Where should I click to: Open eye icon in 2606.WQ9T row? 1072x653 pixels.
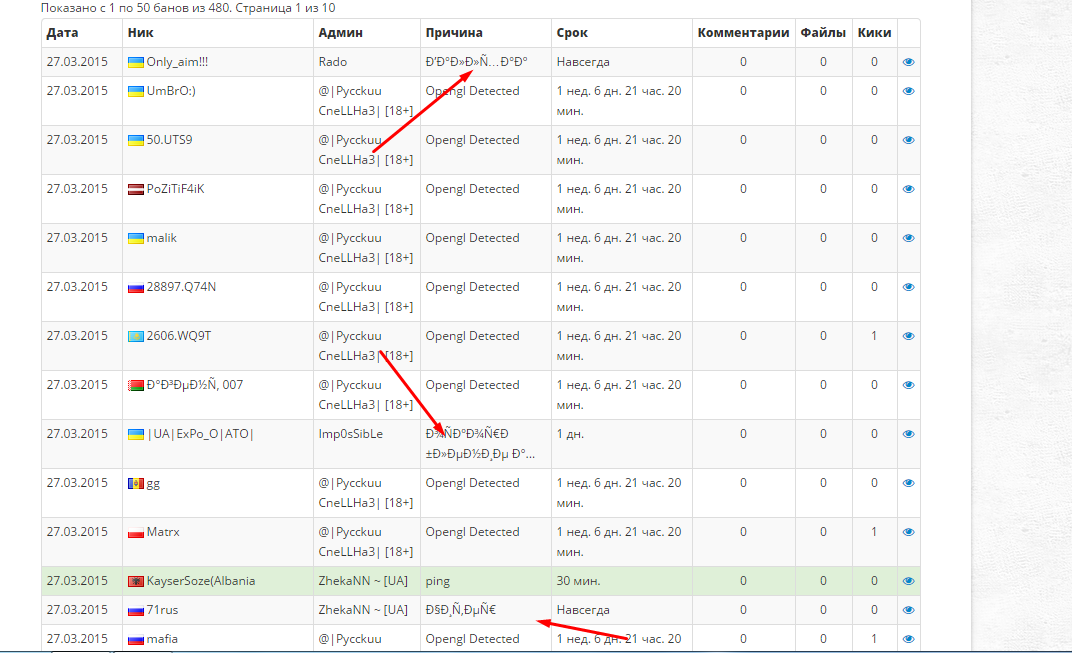pyautogui.click(x=908, y=336)
